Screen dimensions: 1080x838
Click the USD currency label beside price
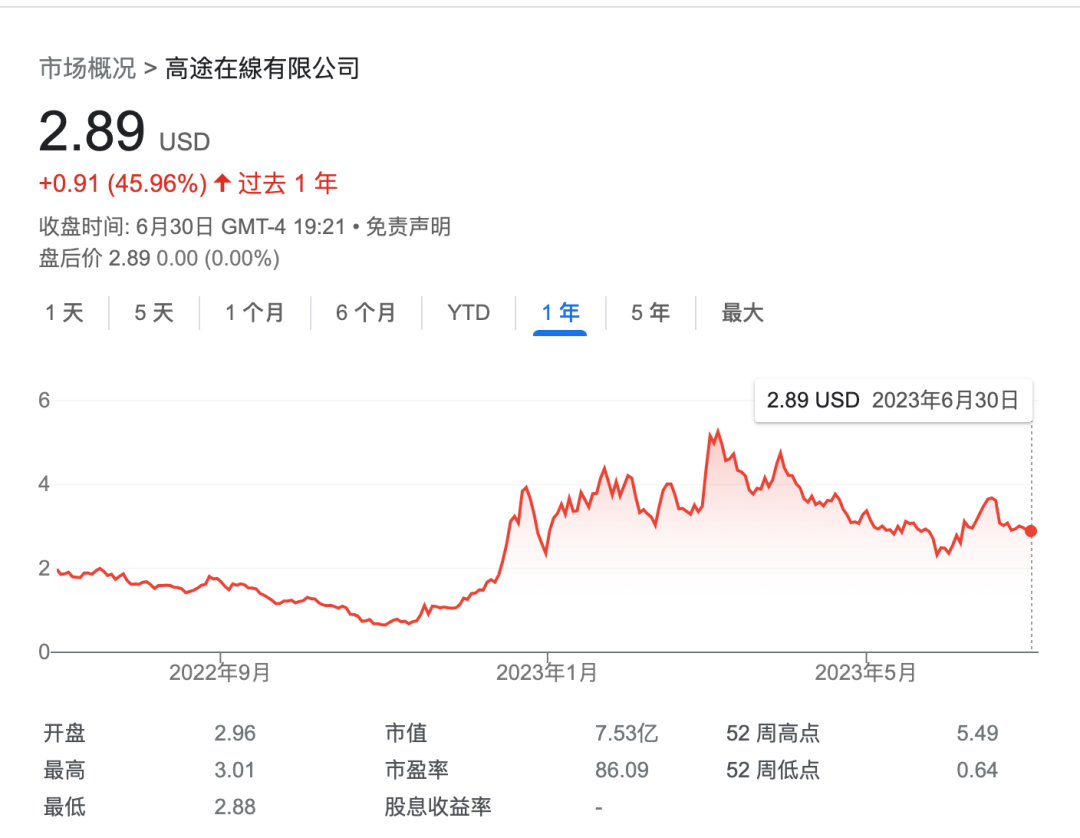(185, 142)
